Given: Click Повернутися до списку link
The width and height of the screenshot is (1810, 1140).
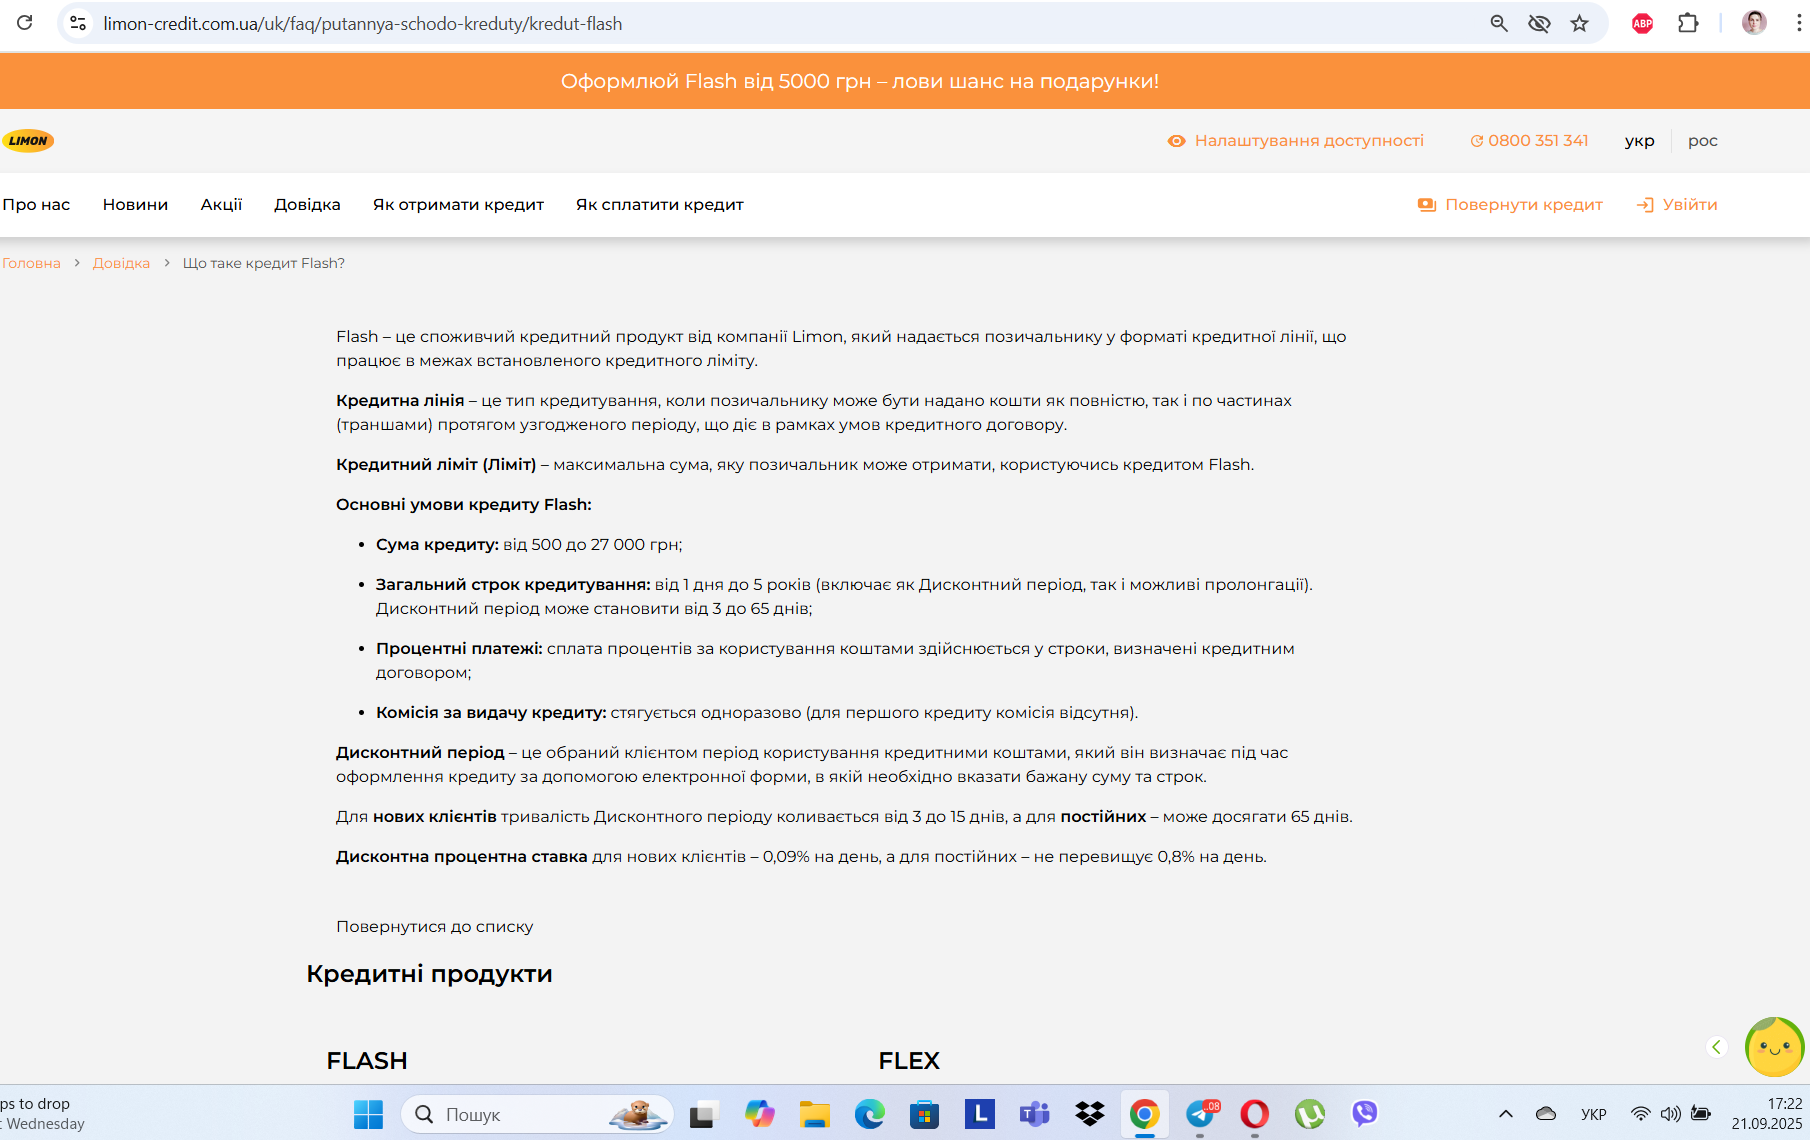Looking at the screenshot, I should point(435,927).
